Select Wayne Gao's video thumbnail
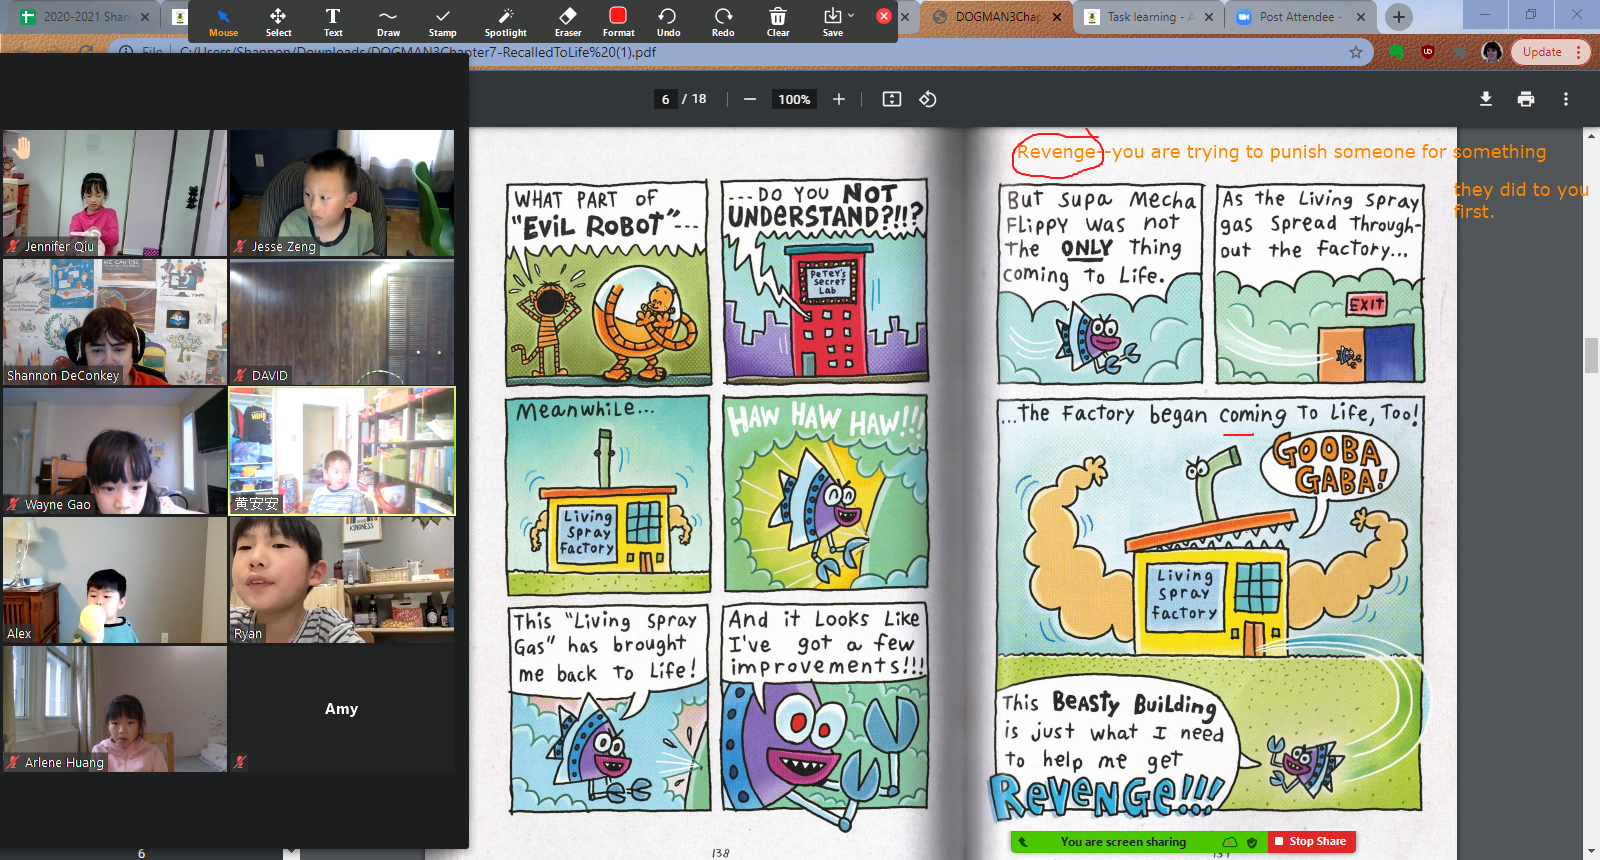Image resolution: width=1600 pixels, height=860 pixels. click(x=115, y=451)
